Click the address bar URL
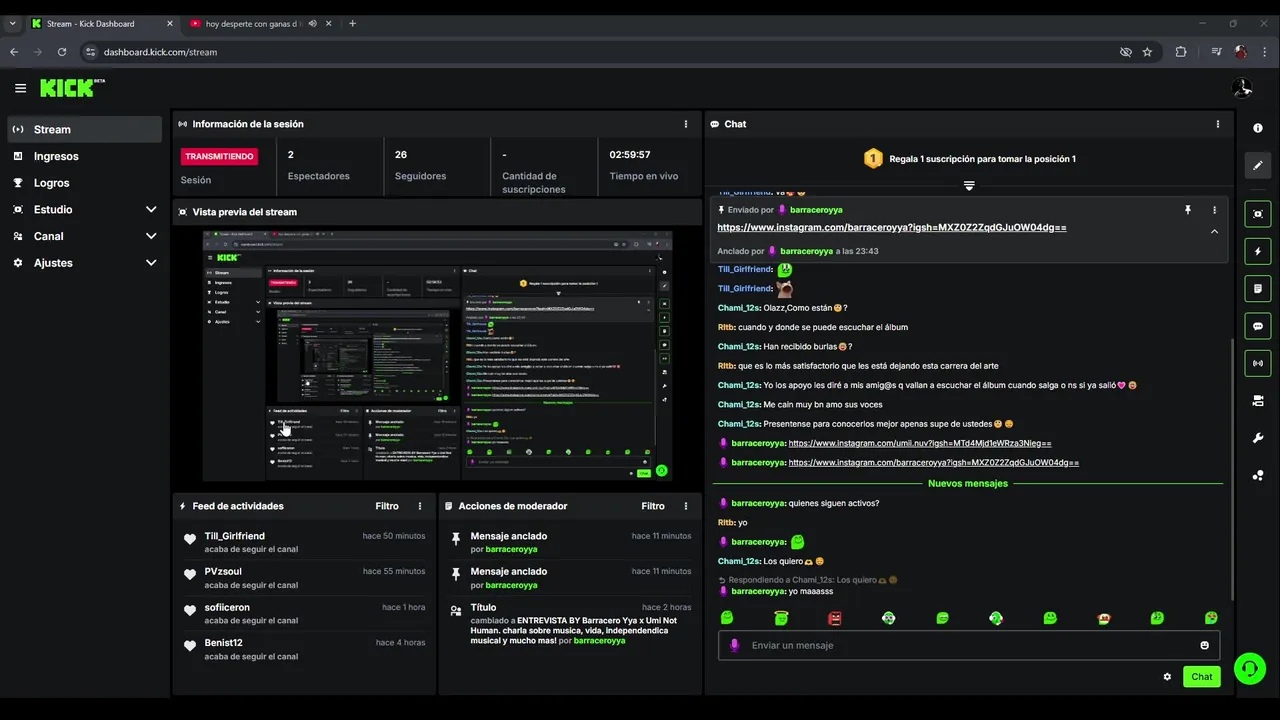Image resolution: width=1280 pixels, height=720 pixels. click(160, 52)
